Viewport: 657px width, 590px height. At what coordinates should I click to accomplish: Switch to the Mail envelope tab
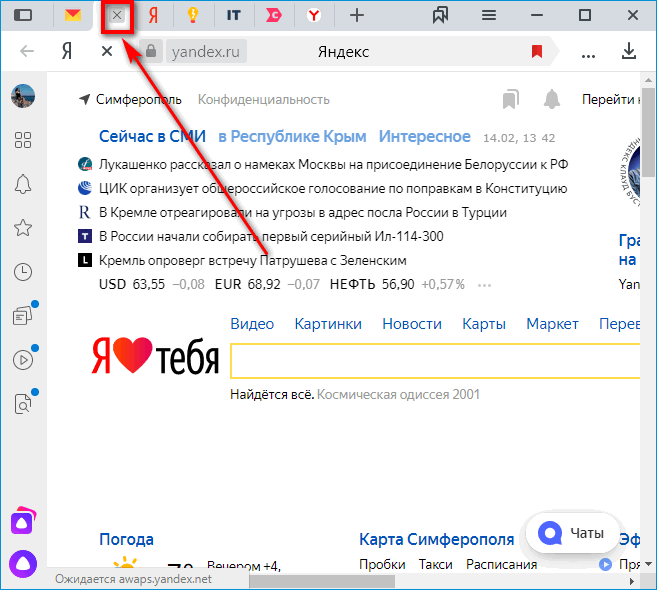73,16
